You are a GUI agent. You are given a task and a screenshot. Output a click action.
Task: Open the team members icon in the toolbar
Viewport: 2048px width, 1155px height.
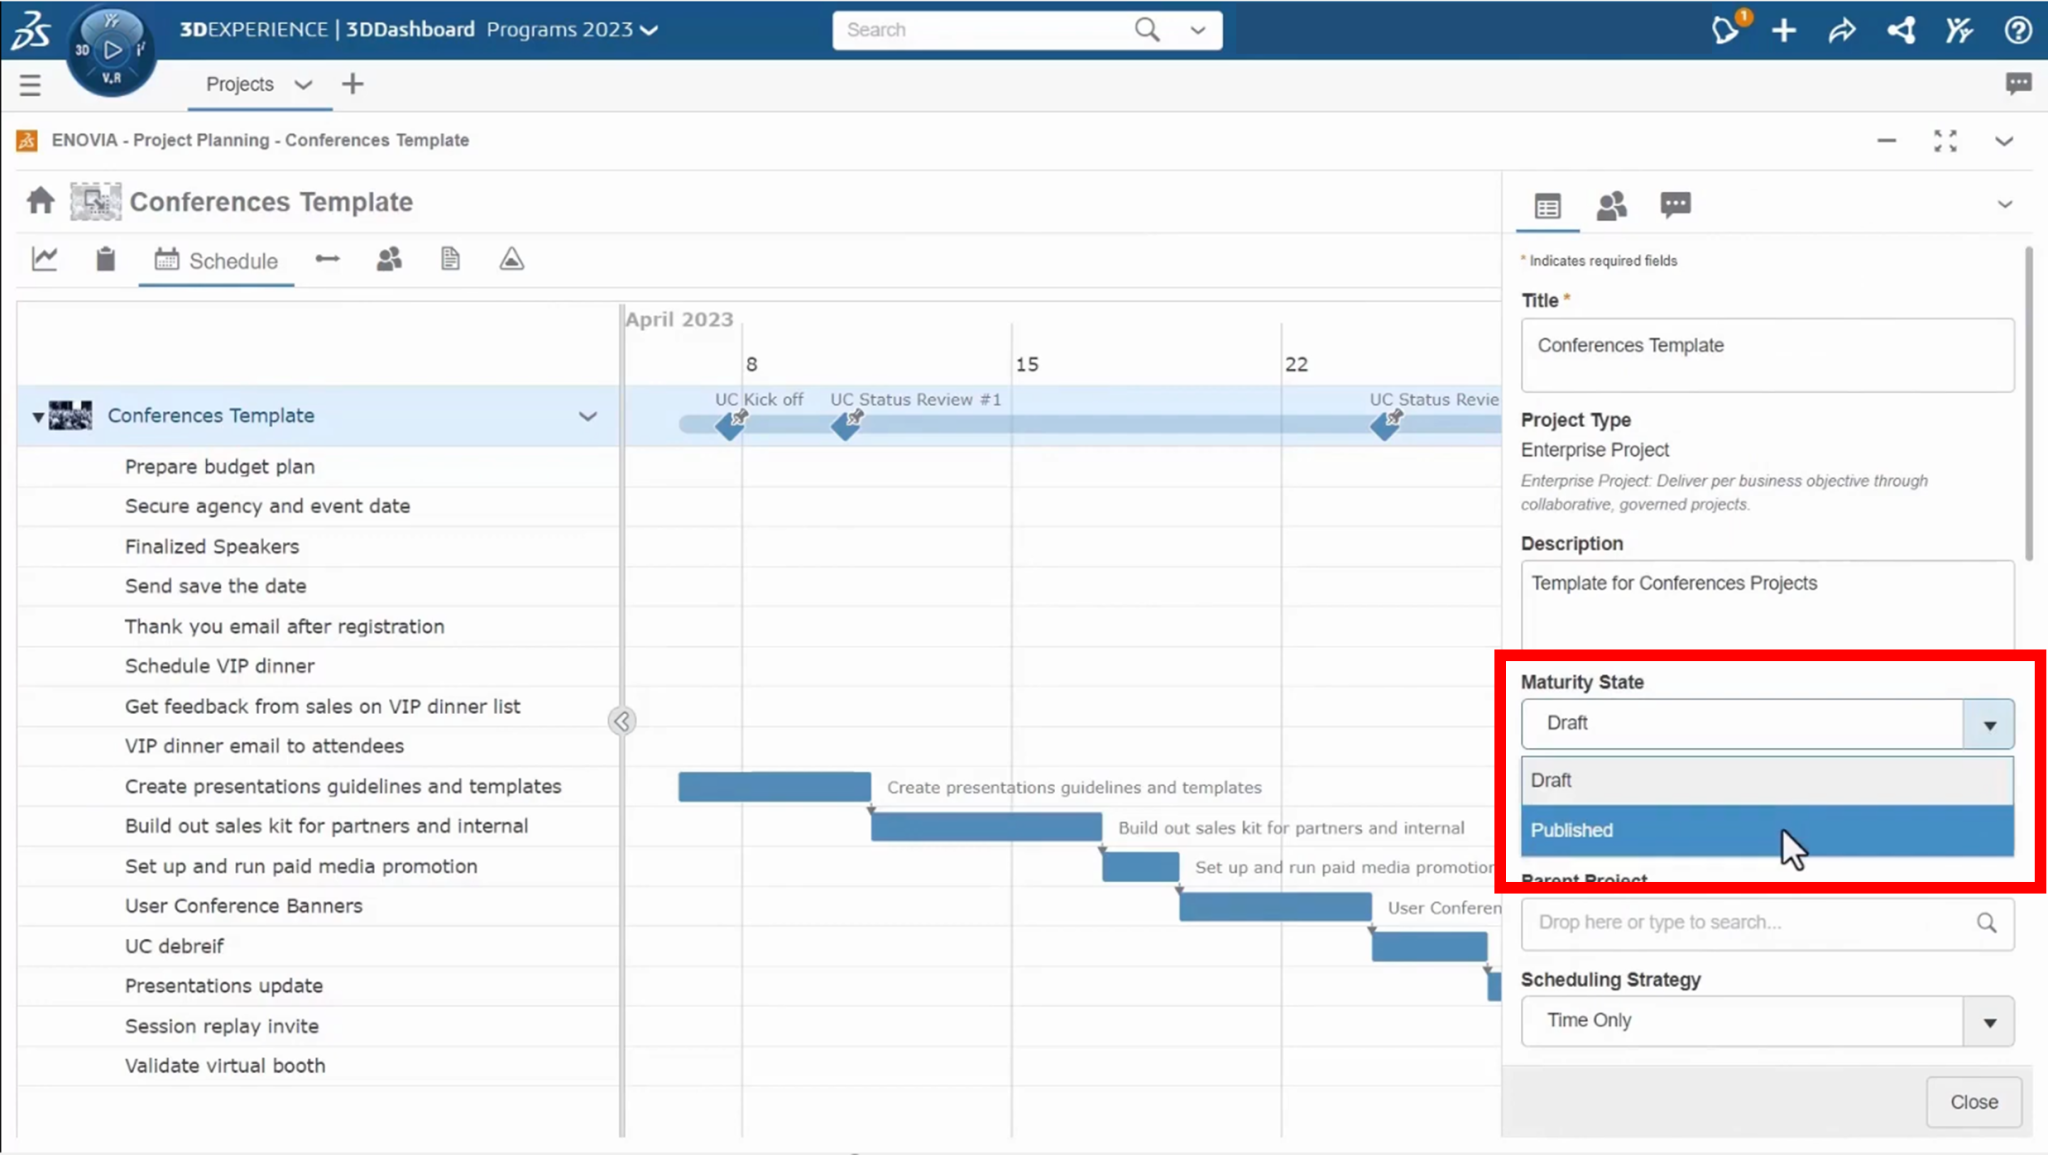(388, 258)
